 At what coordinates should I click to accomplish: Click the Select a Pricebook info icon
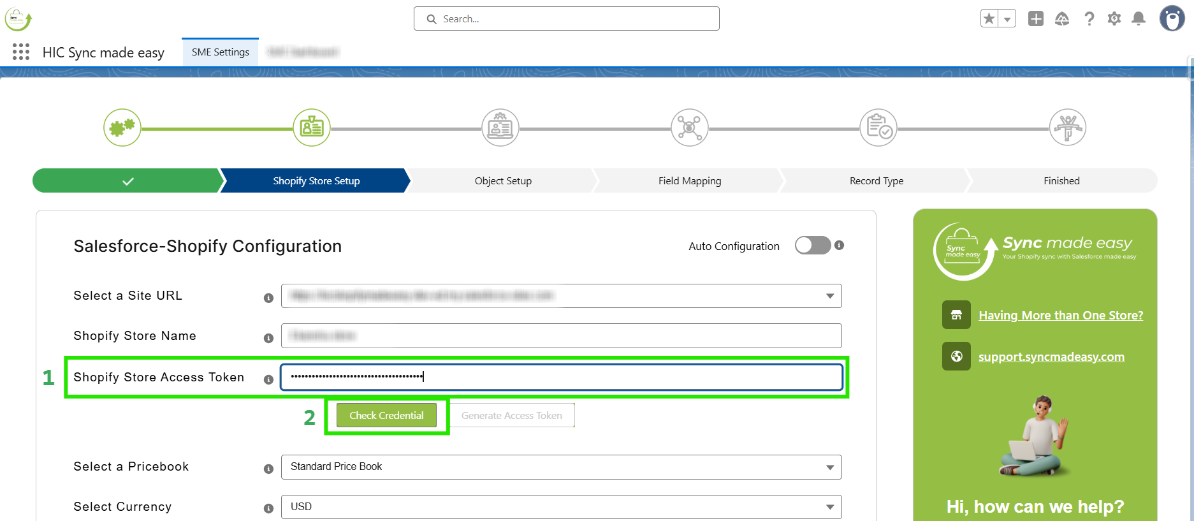point(268,468)
